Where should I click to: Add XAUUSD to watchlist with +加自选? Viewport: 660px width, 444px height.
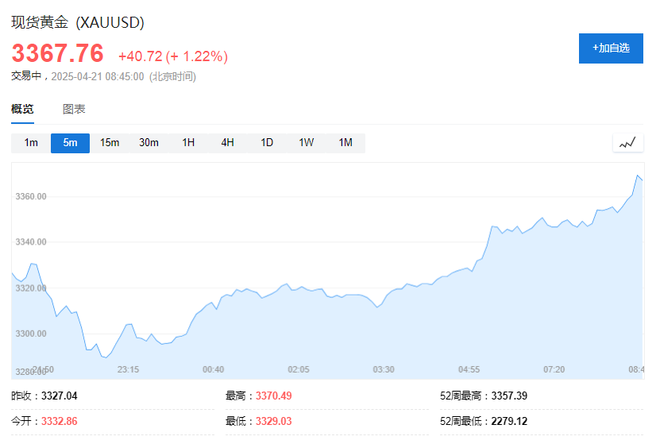pyautogui.click(x=611, y=48)
